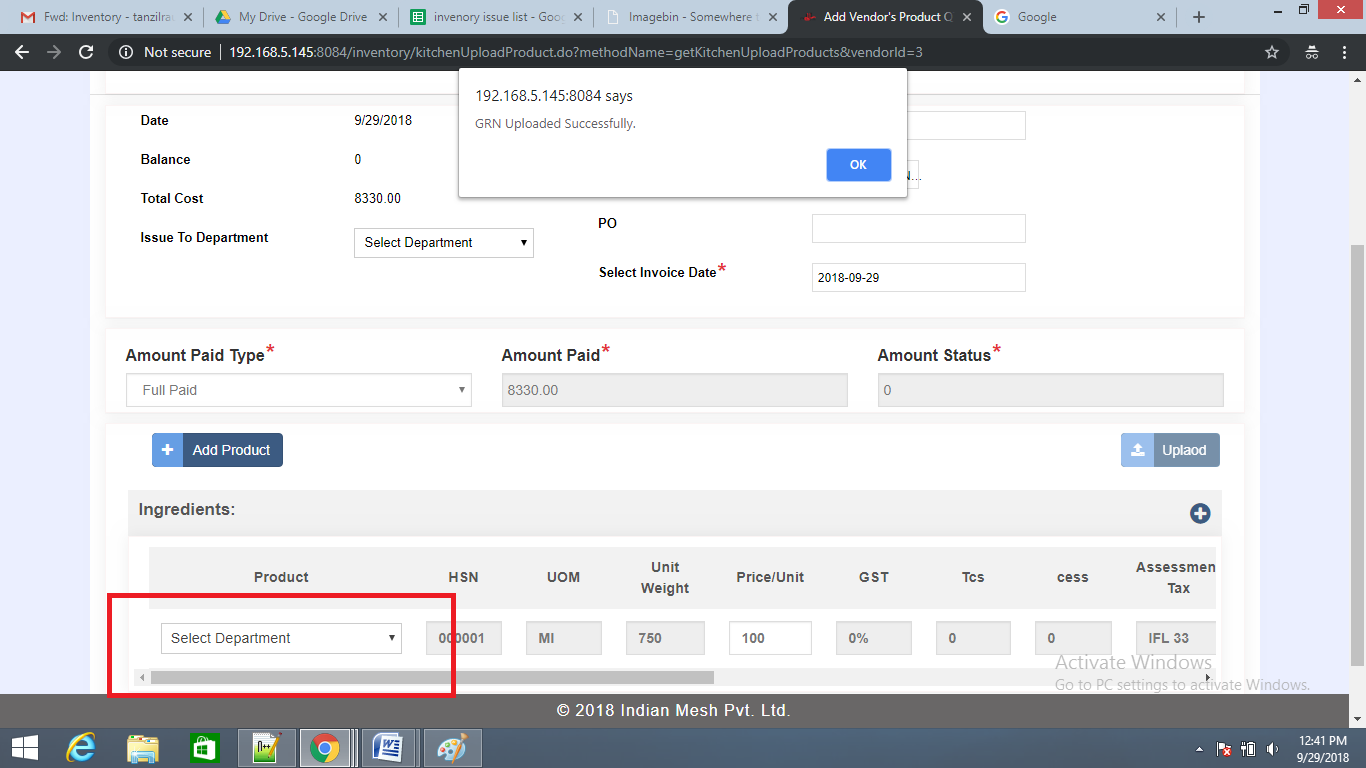Screen dimensions: 1366x768
Task: Click the plus icon in Ingredients header
Action: click(x=1200, y=513)
